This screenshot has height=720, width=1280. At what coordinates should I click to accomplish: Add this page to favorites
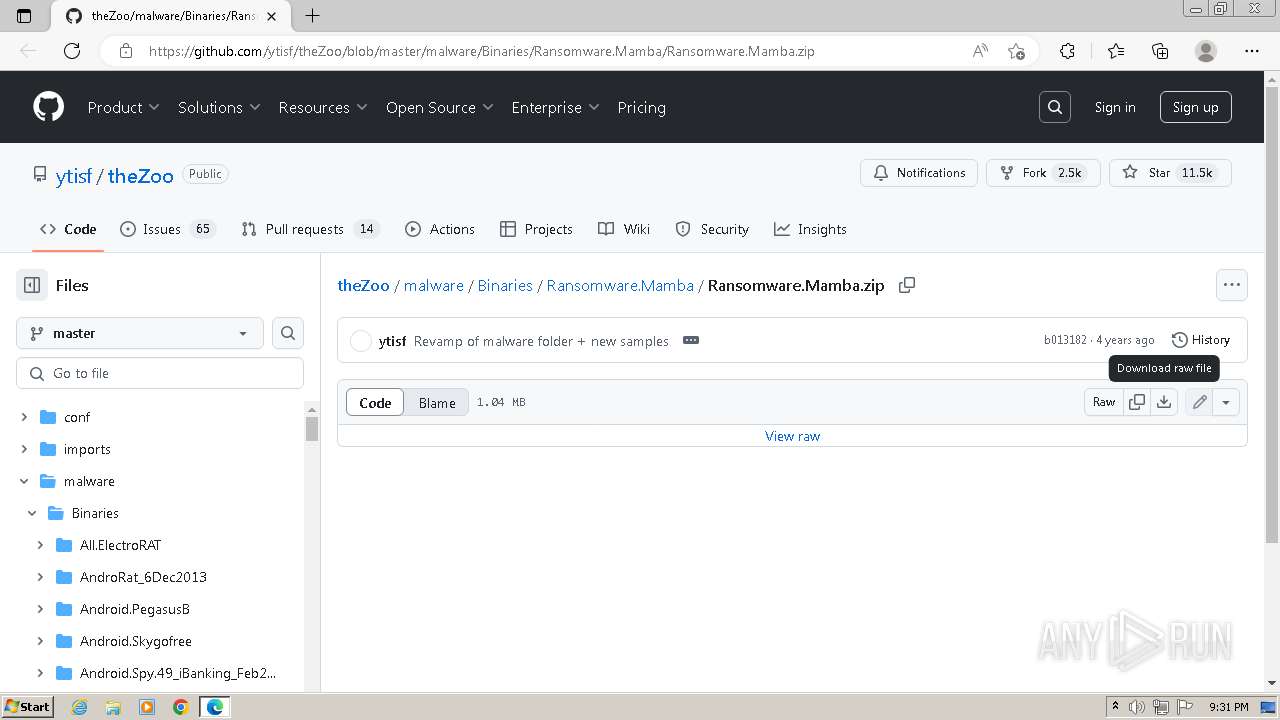(x=1016, y=51)
